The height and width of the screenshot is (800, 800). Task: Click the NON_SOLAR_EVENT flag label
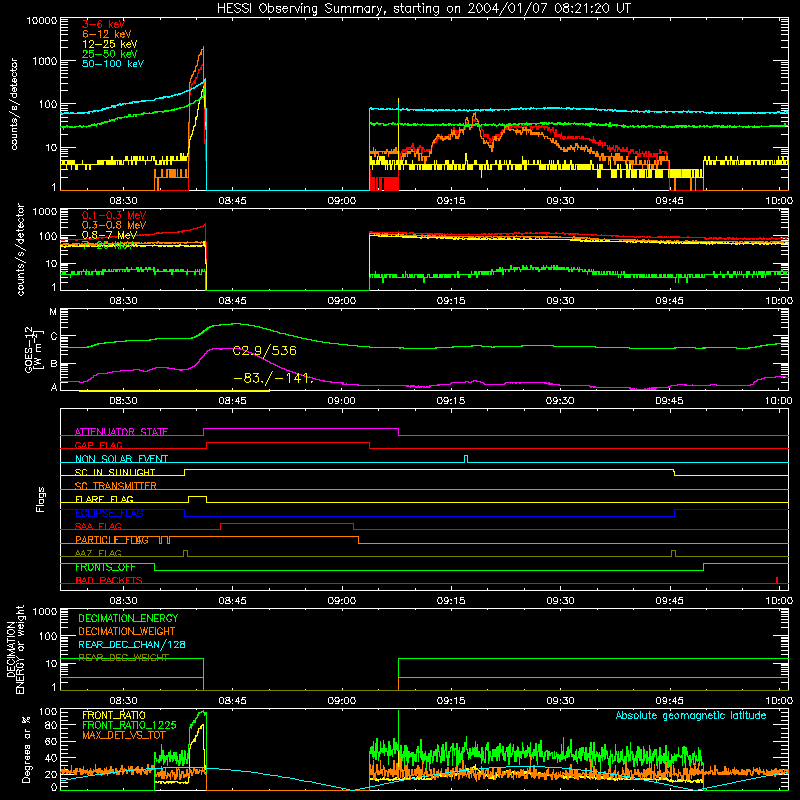pos(121,459)
